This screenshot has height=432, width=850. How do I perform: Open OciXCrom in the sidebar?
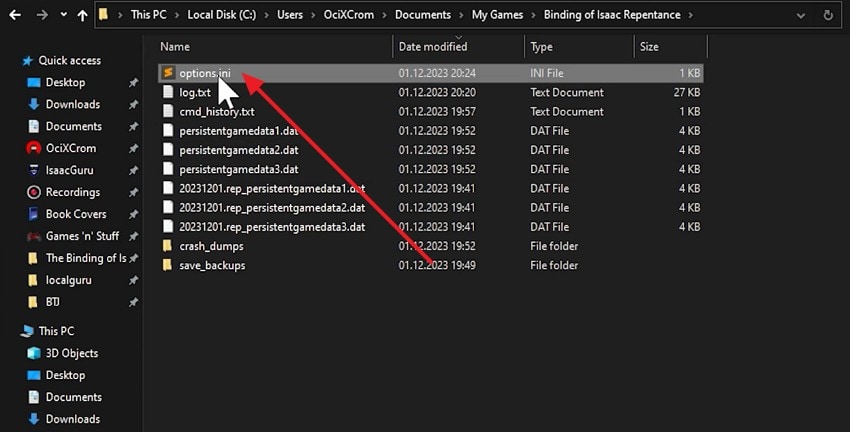[x=70, y=148]
